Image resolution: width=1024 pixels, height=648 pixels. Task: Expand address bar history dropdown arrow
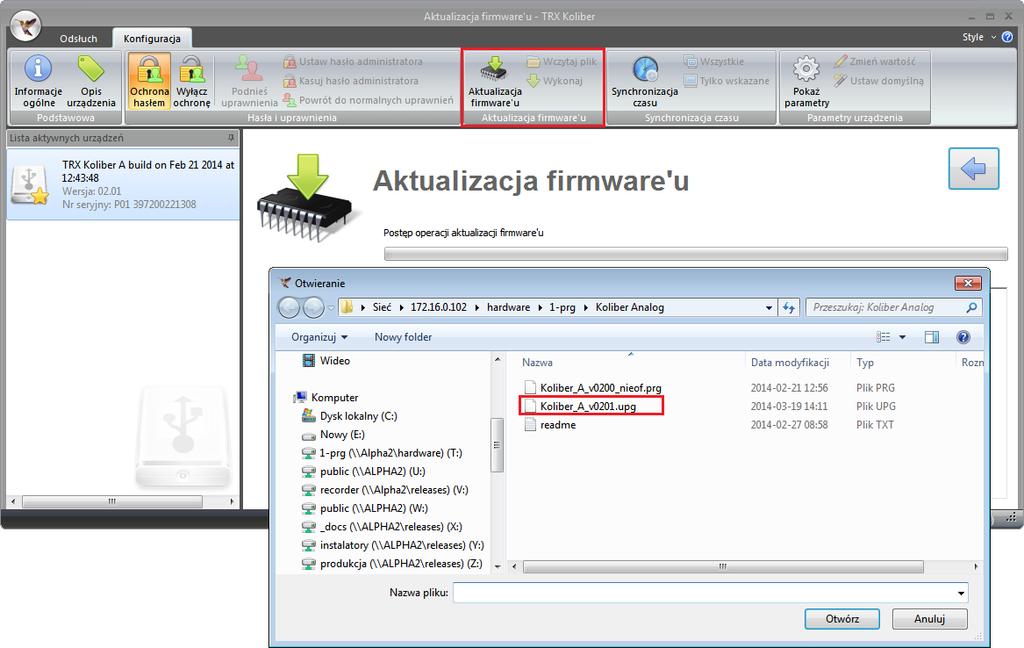tap(769, 308)
